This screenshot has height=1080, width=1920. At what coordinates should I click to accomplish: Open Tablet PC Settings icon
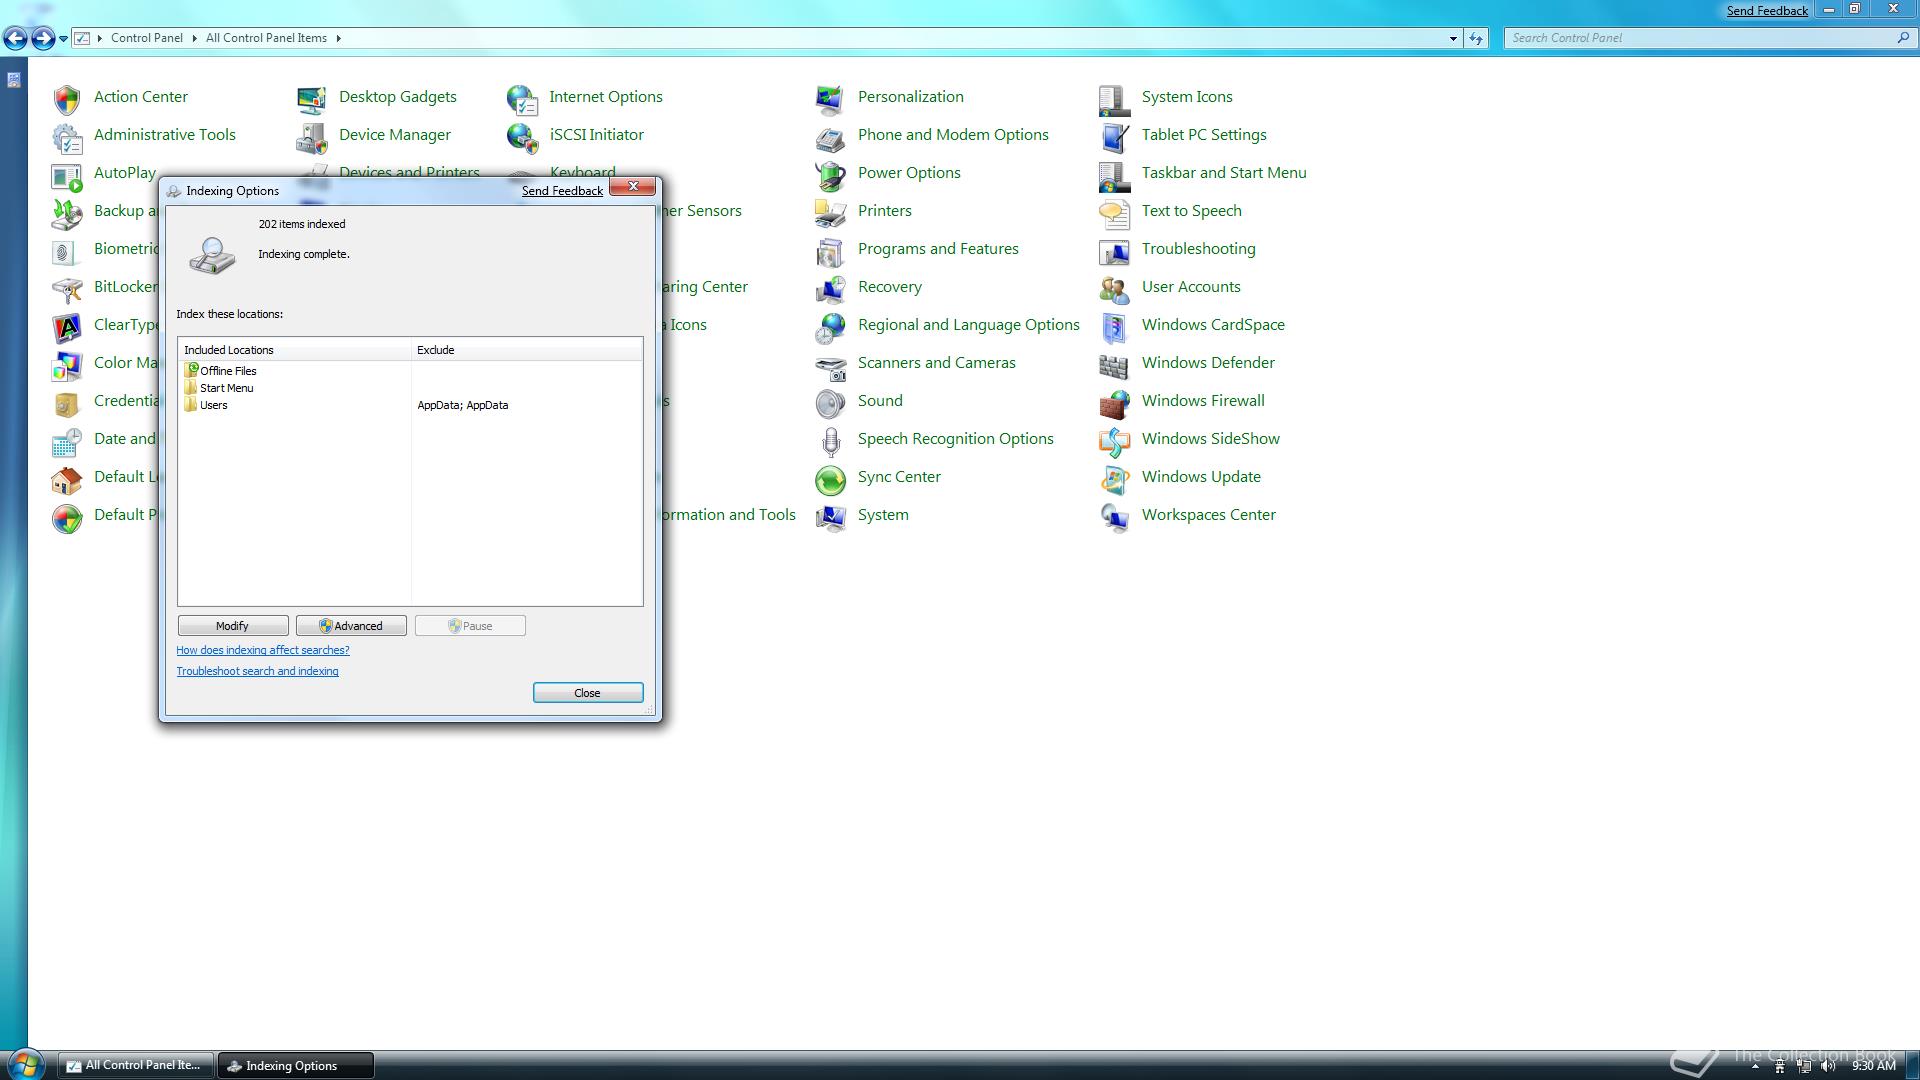tap(1114, 136)
